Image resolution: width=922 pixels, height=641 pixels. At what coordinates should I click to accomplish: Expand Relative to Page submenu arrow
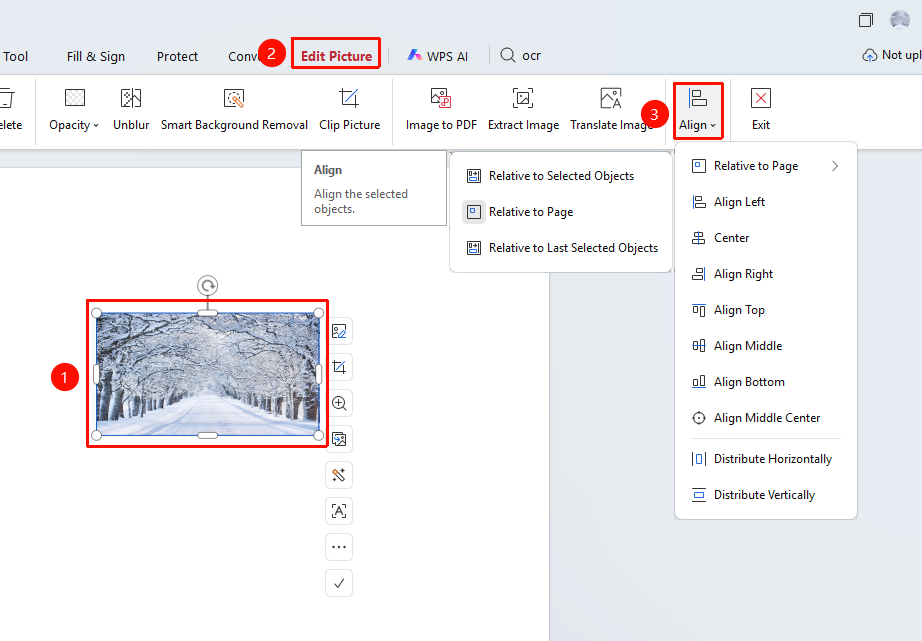(x=835, y=166)
